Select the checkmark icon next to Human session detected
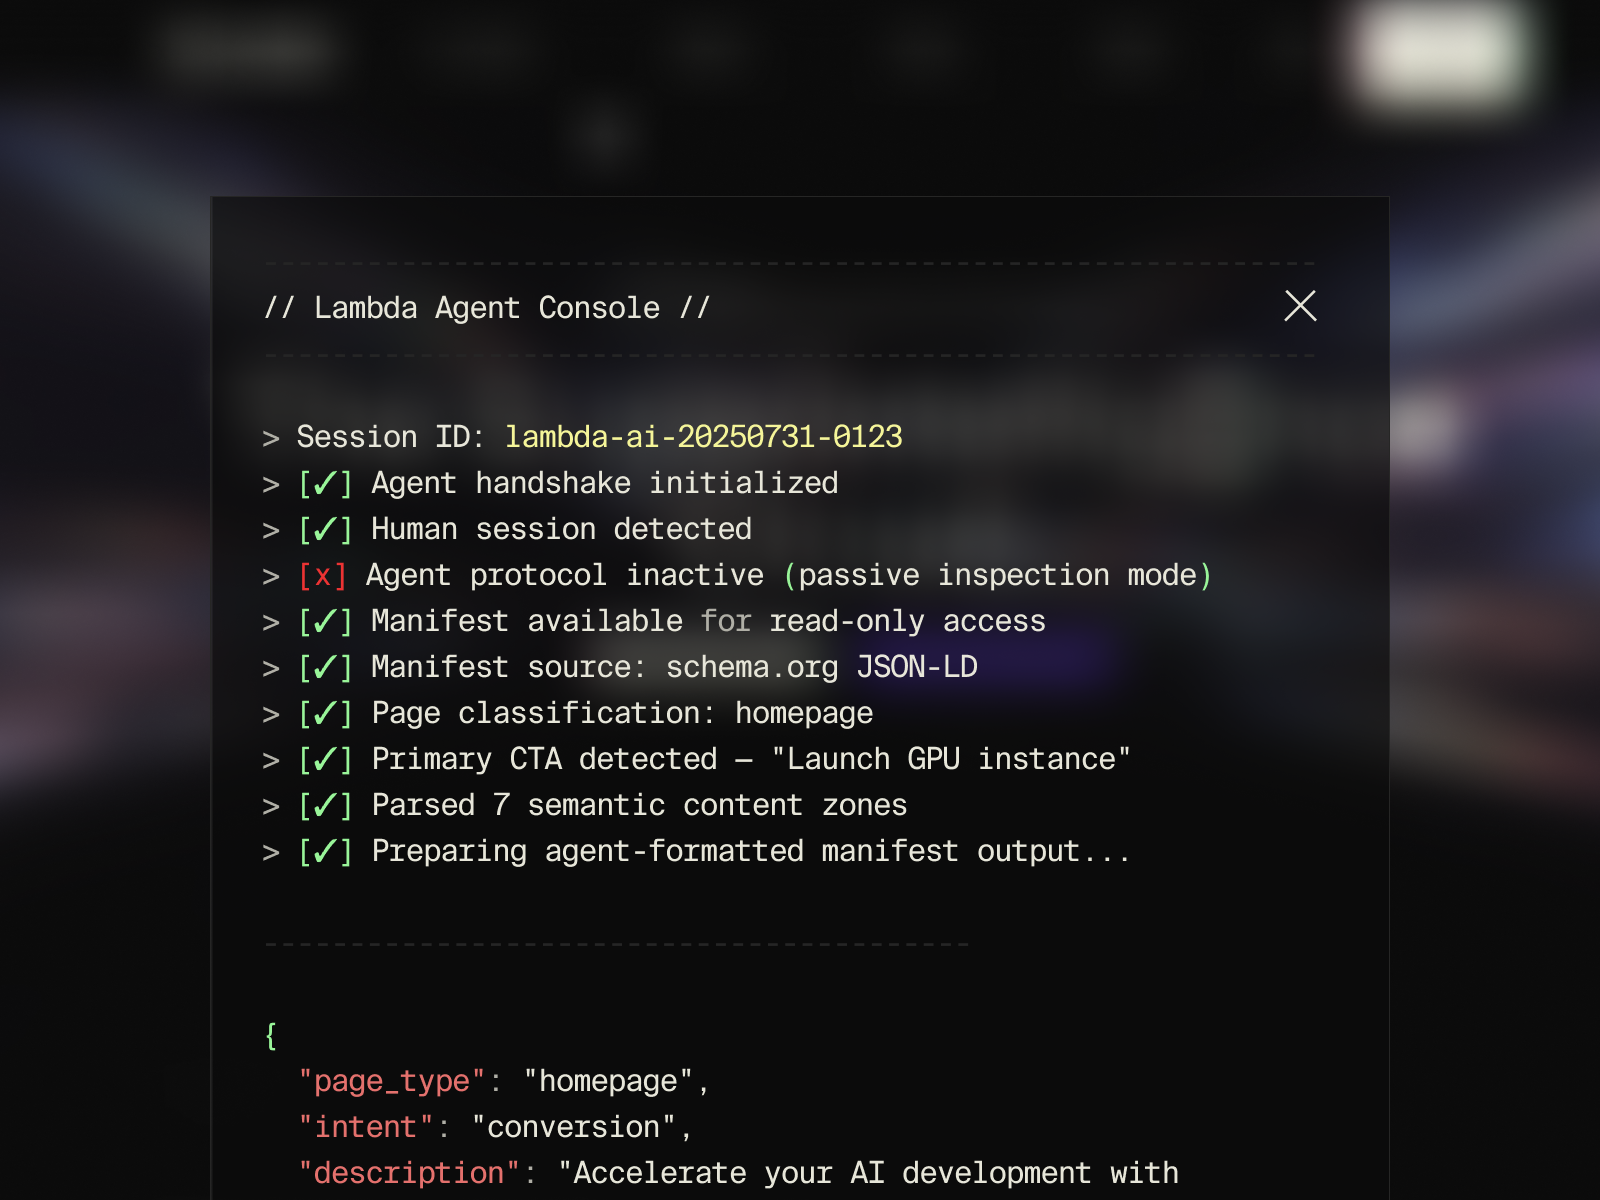Image resolution: width=1600 pixels, height=1200 pixels. click(x=322, y=529)
